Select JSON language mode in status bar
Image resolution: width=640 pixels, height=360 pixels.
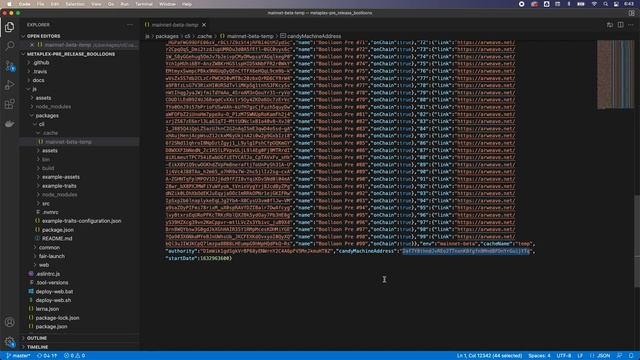600,356
